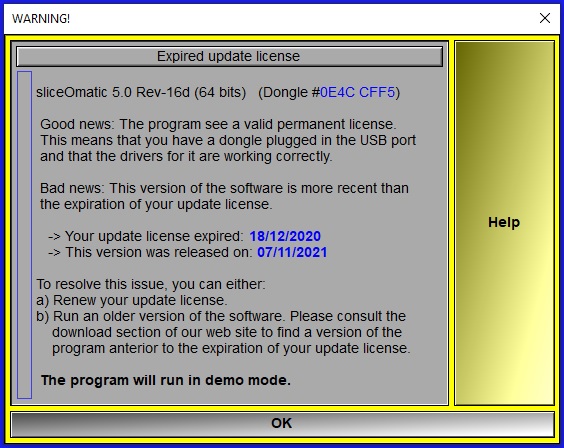The width and height of the screenshot is (564, 448).
Task: Click the OK button
Action: click(282, 424)
